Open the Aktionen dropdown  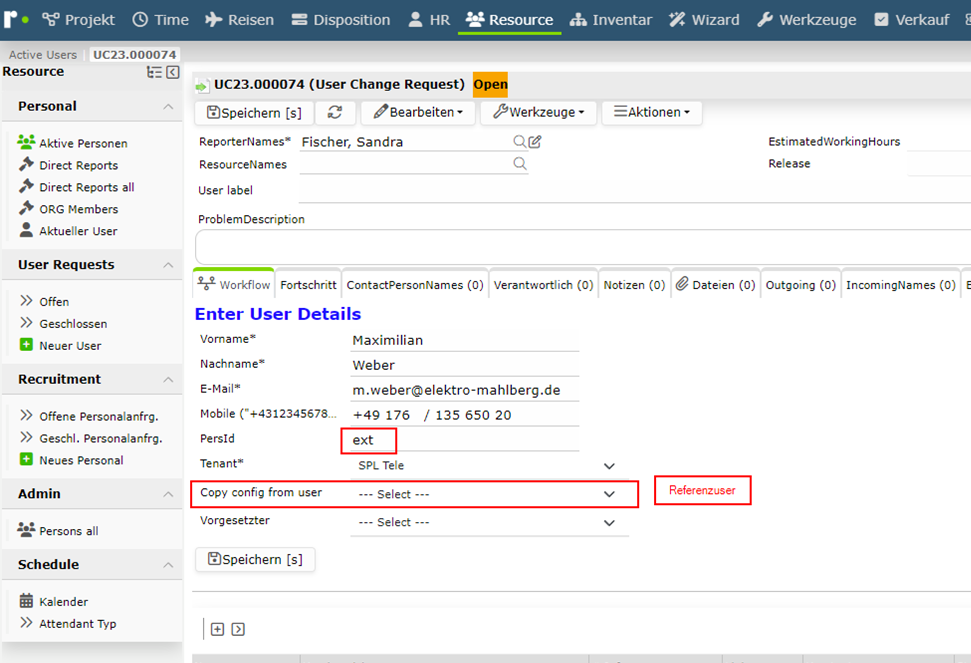pos(651,113)
